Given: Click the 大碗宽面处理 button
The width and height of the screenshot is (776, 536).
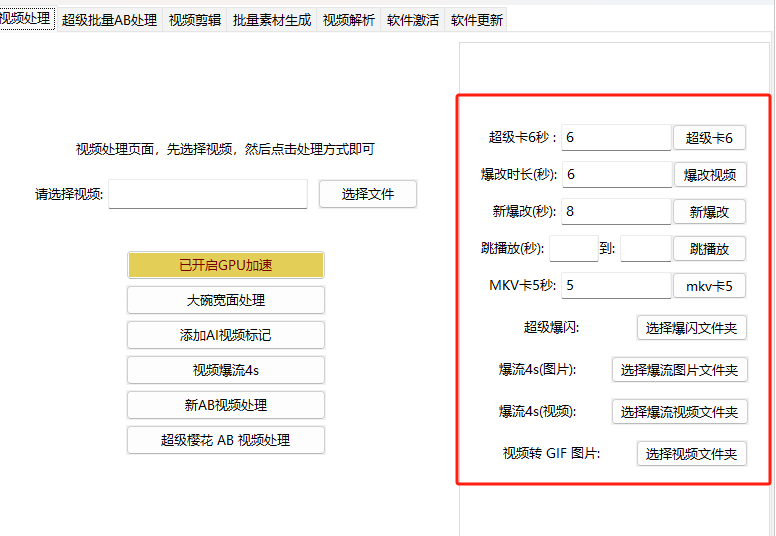Looking at the screenshot, I should coord(226,300).
